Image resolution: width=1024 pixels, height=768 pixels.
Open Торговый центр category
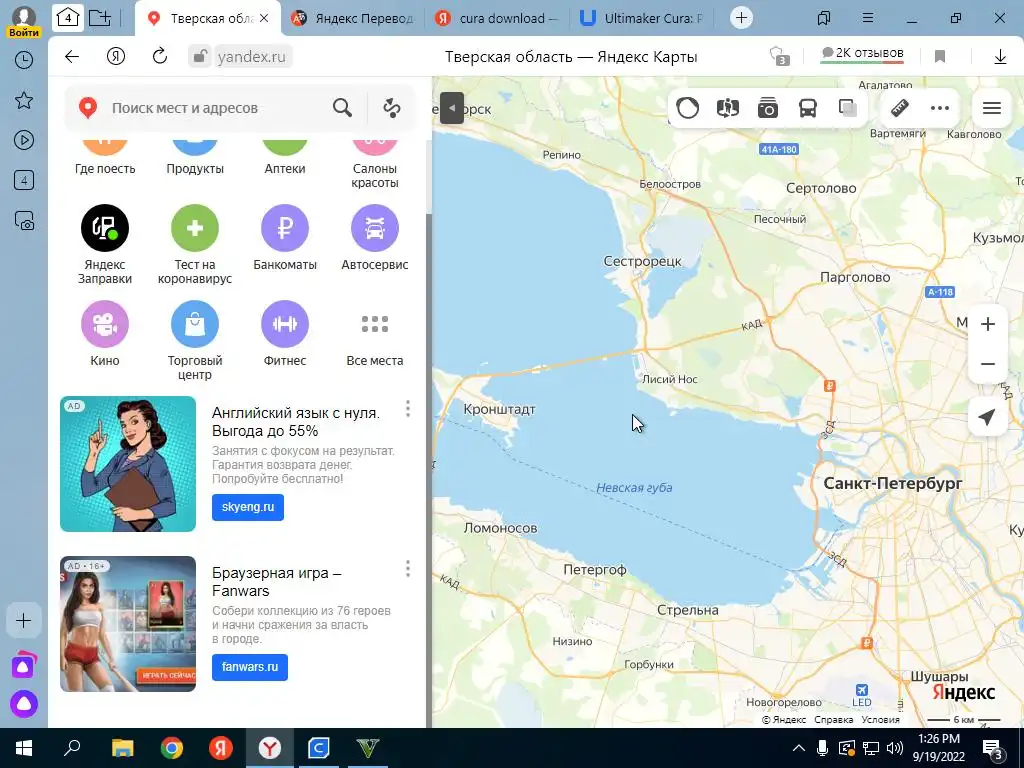click(195, 341)
